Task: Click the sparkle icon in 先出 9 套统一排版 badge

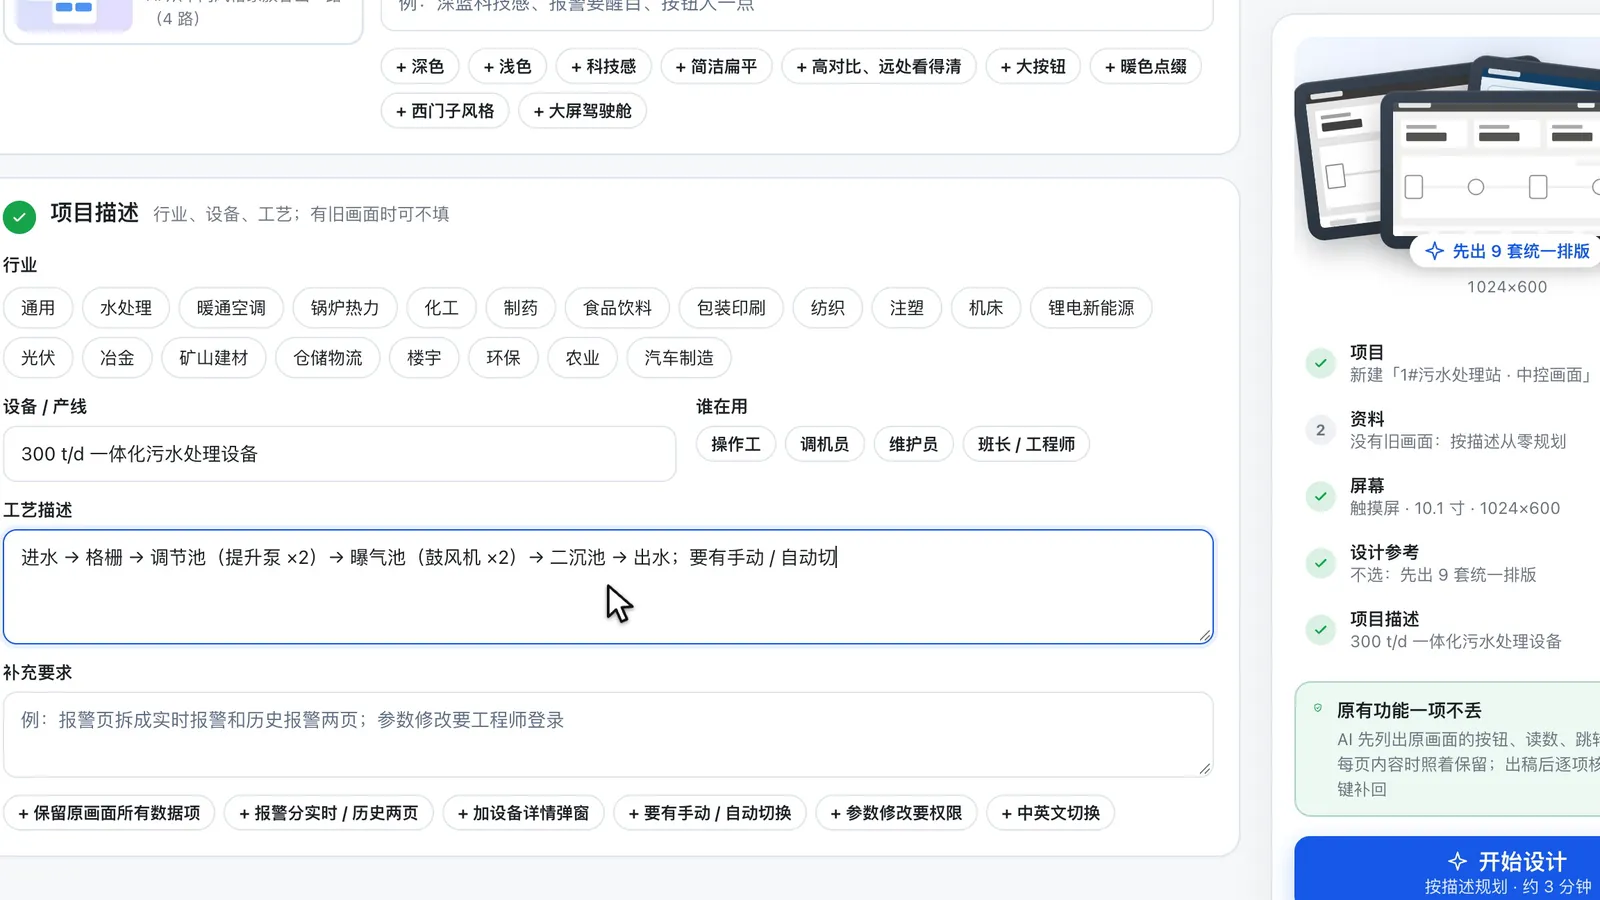Action: (x=1434, y=251)
